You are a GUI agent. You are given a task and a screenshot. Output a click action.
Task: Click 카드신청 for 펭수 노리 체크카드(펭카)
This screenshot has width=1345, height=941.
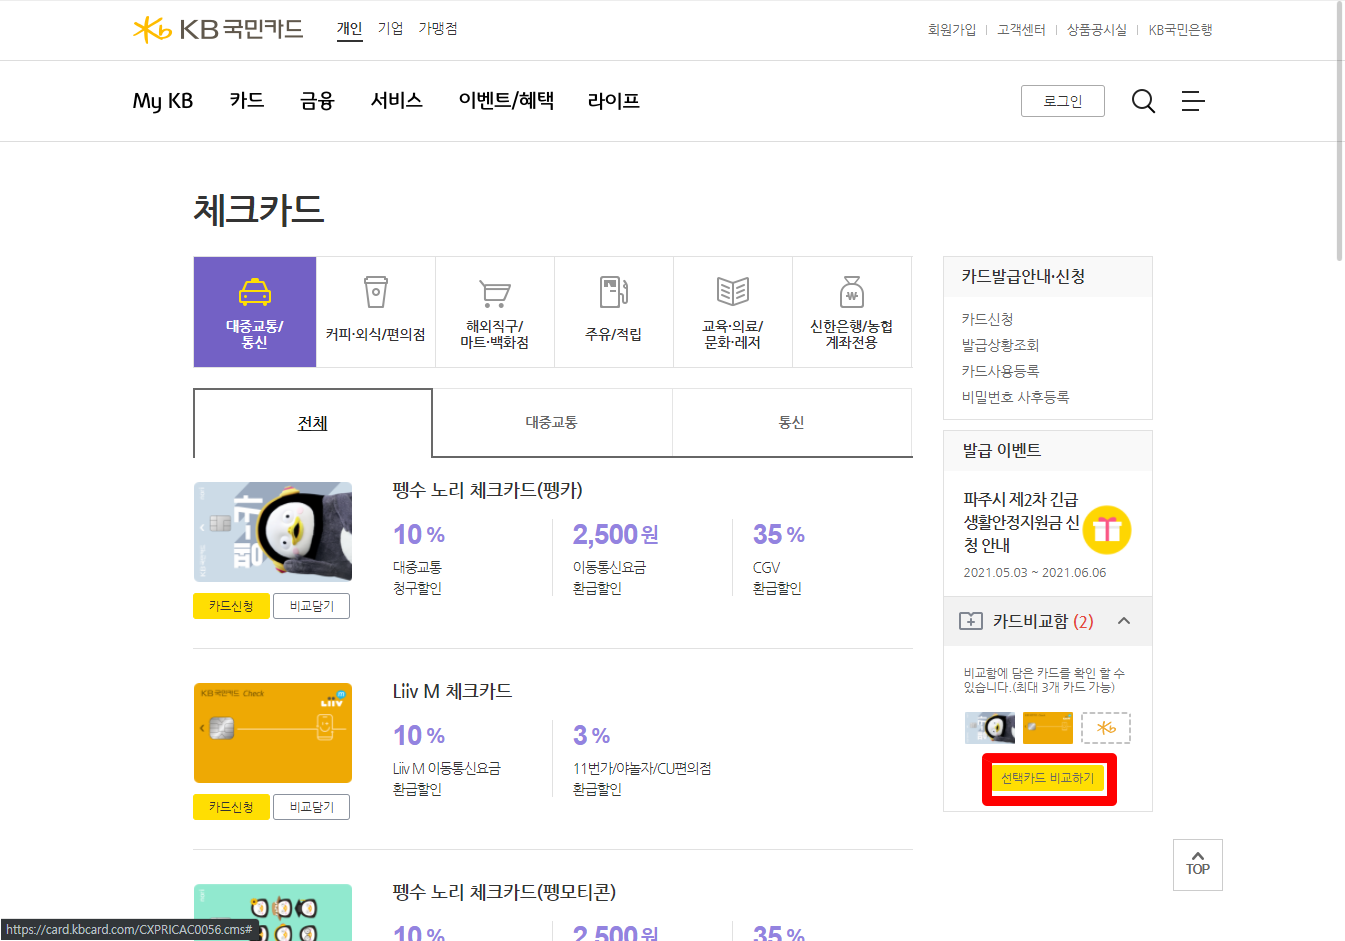coord(231,606)
